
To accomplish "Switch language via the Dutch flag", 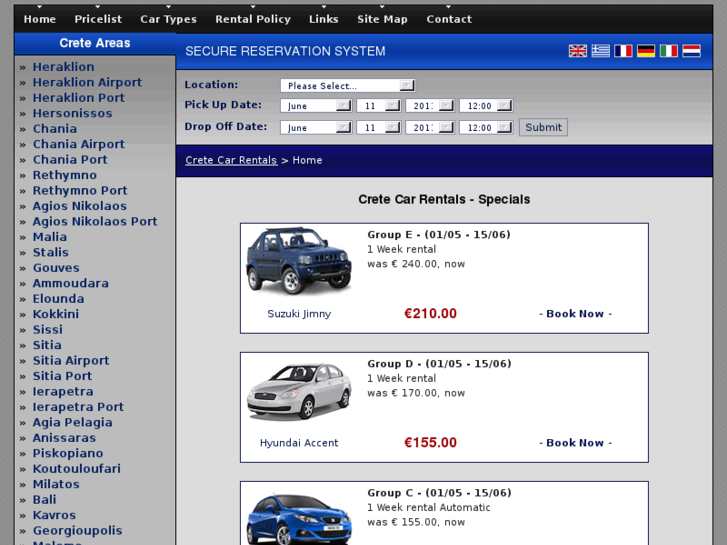I will point(691,51).
